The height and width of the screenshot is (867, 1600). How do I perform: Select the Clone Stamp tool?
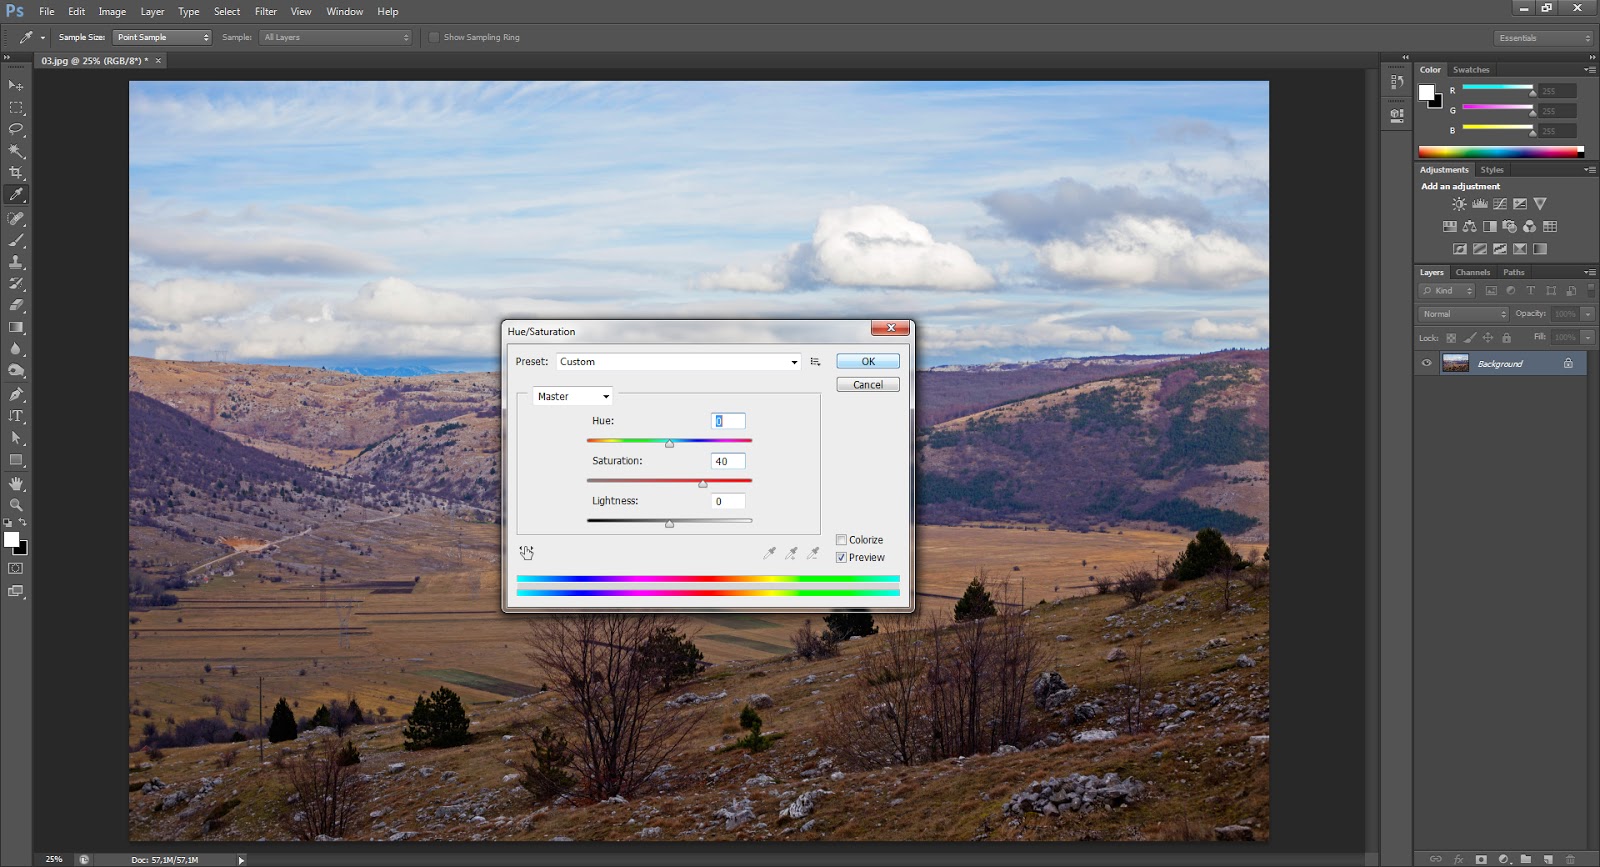click(16, 262)
